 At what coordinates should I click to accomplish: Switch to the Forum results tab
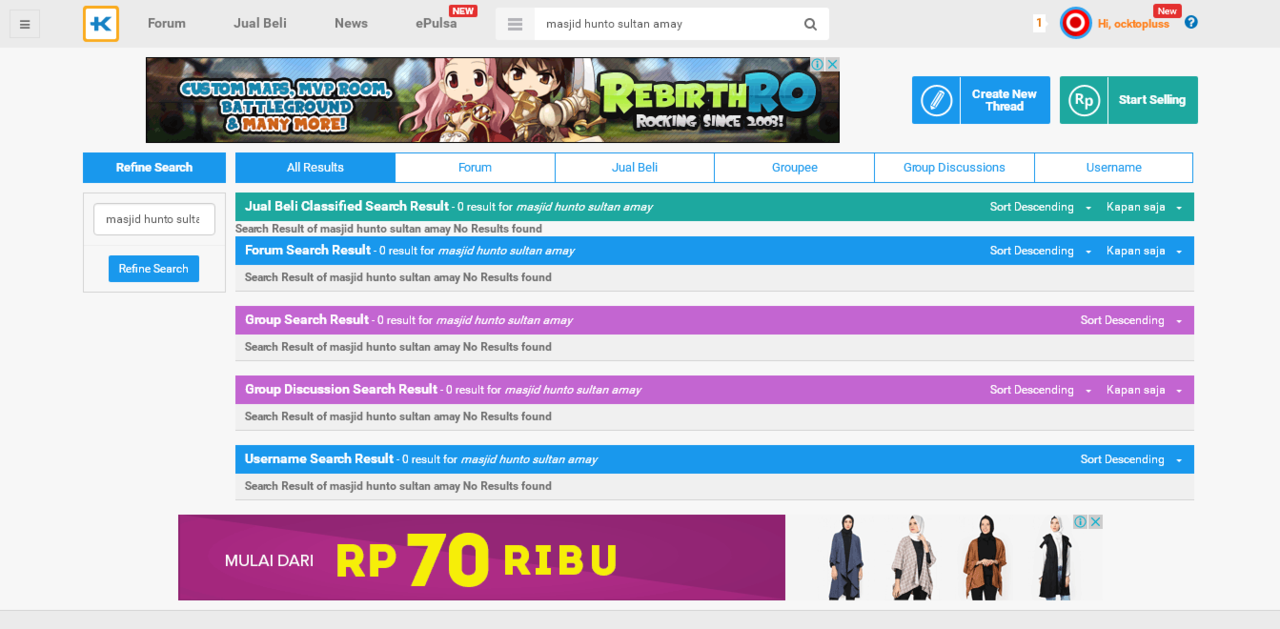(x=475, y=167)
